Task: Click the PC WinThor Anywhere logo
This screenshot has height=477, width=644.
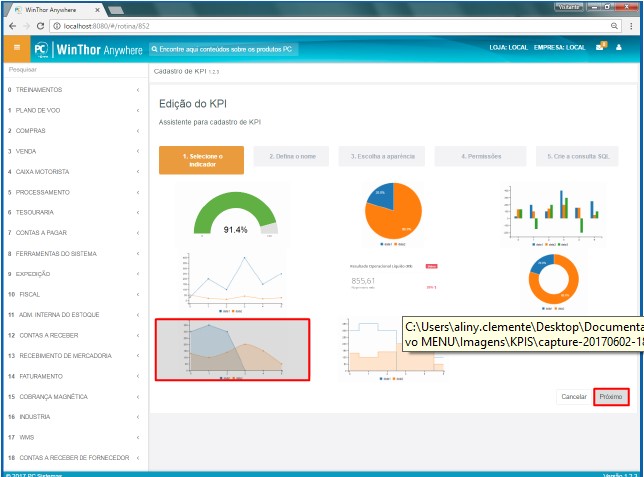Action: [88, 50]
